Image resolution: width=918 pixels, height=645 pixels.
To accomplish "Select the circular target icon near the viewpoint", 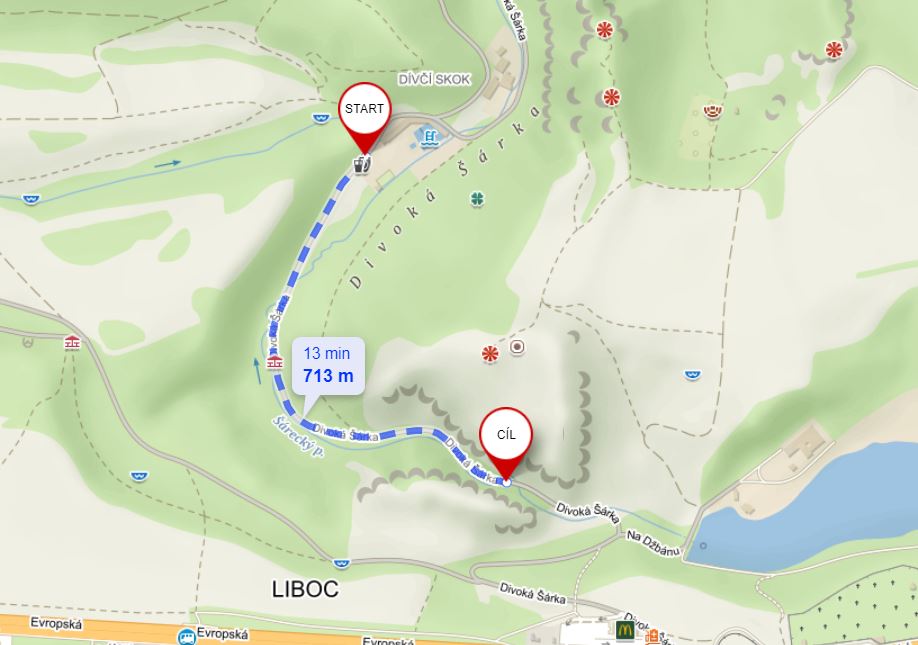I will pyautogui.click(x=516, y=347).
